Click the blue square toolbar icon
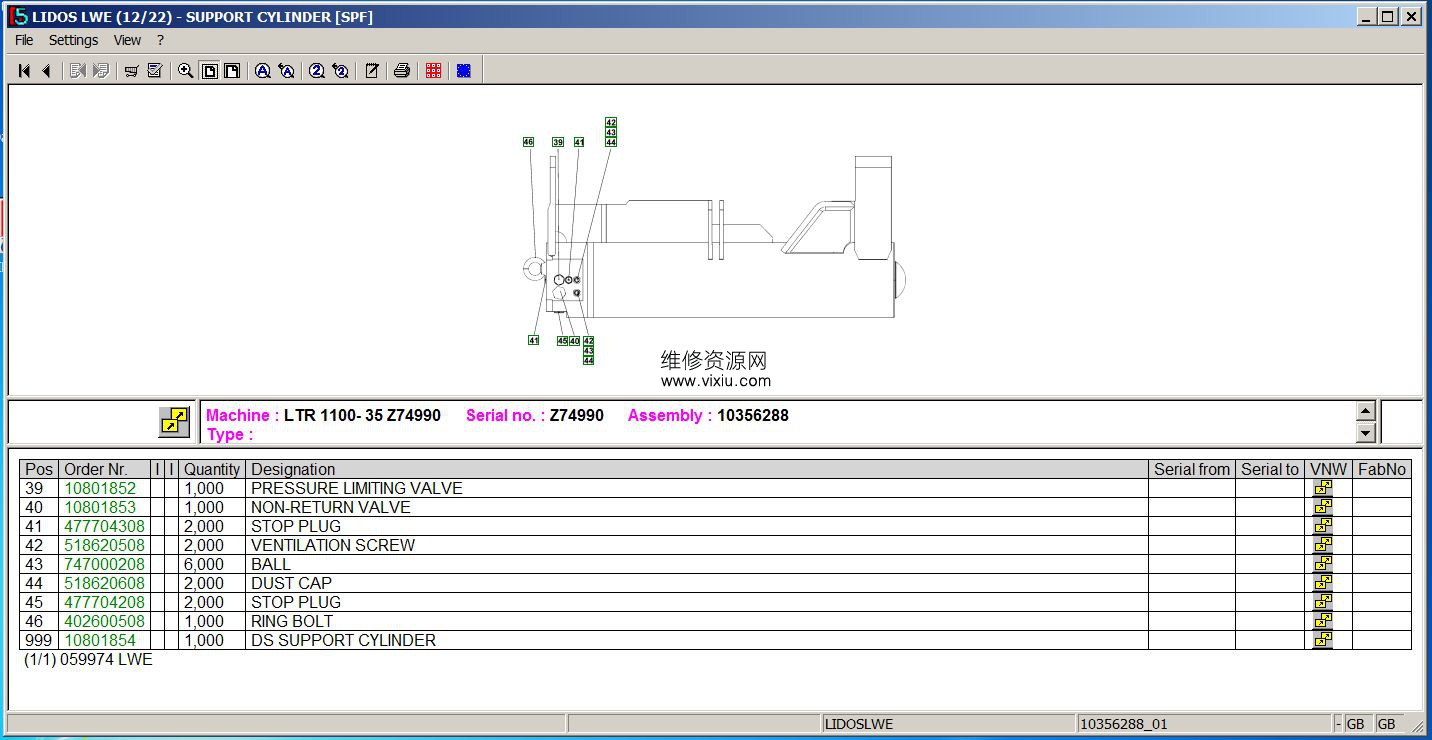This screenshot has width=1432, height=740. click(x=463, y=71)
